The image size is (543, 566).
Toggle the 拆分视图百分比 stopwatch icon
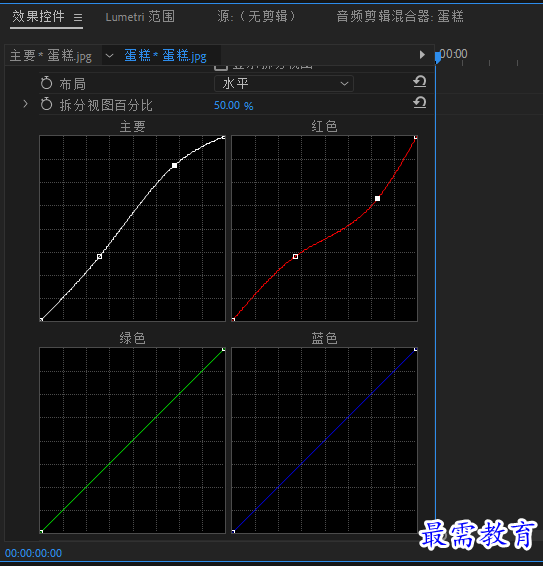click(46, 104)
